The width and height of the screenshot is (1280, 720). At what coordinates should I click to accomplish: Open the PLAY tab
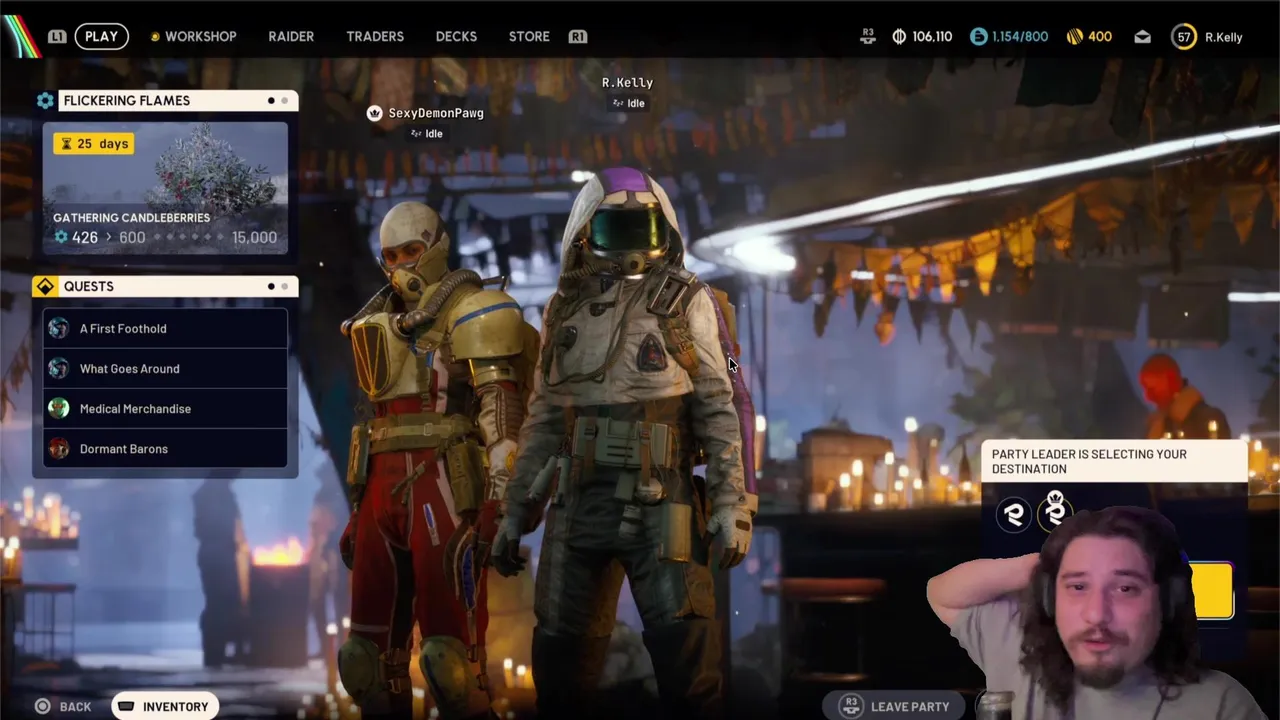coord(101,36)
